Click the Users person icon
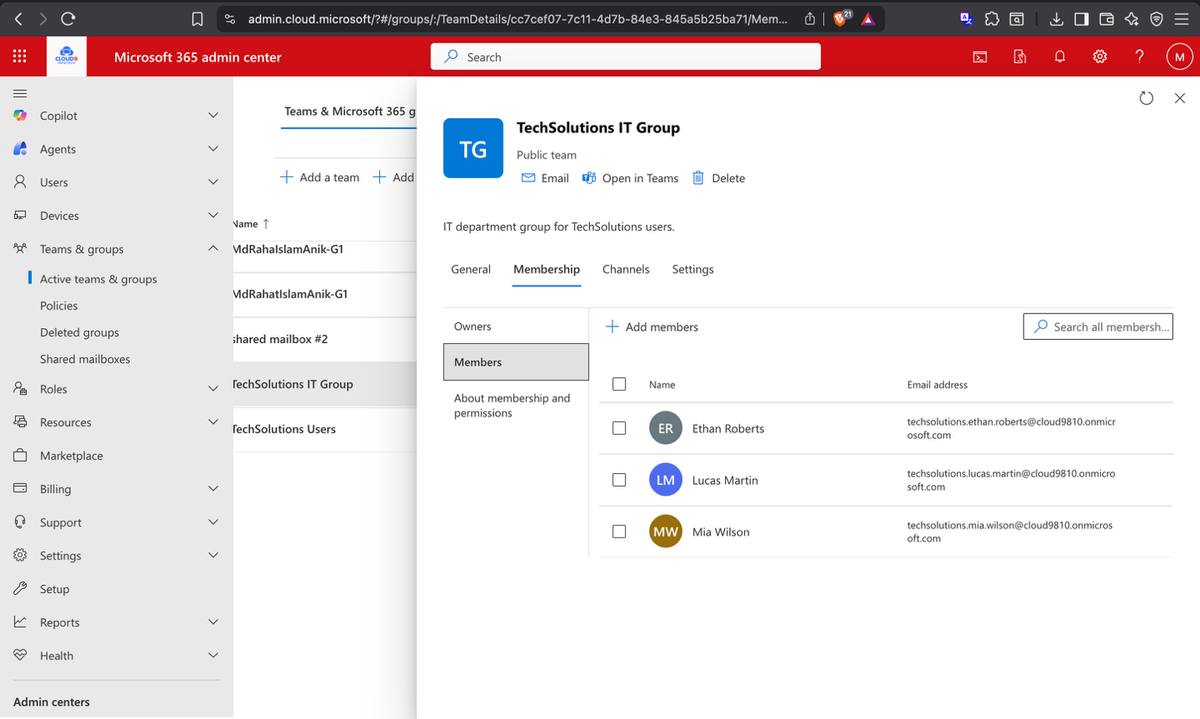1200x719 pixels. (20, 182)
